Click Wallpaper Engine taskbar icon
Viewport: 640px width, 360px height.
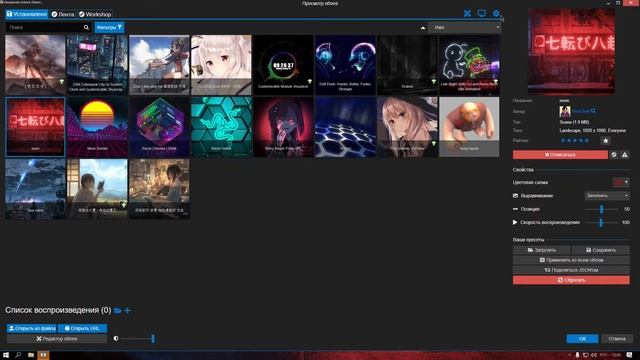[x=43, y=355]
